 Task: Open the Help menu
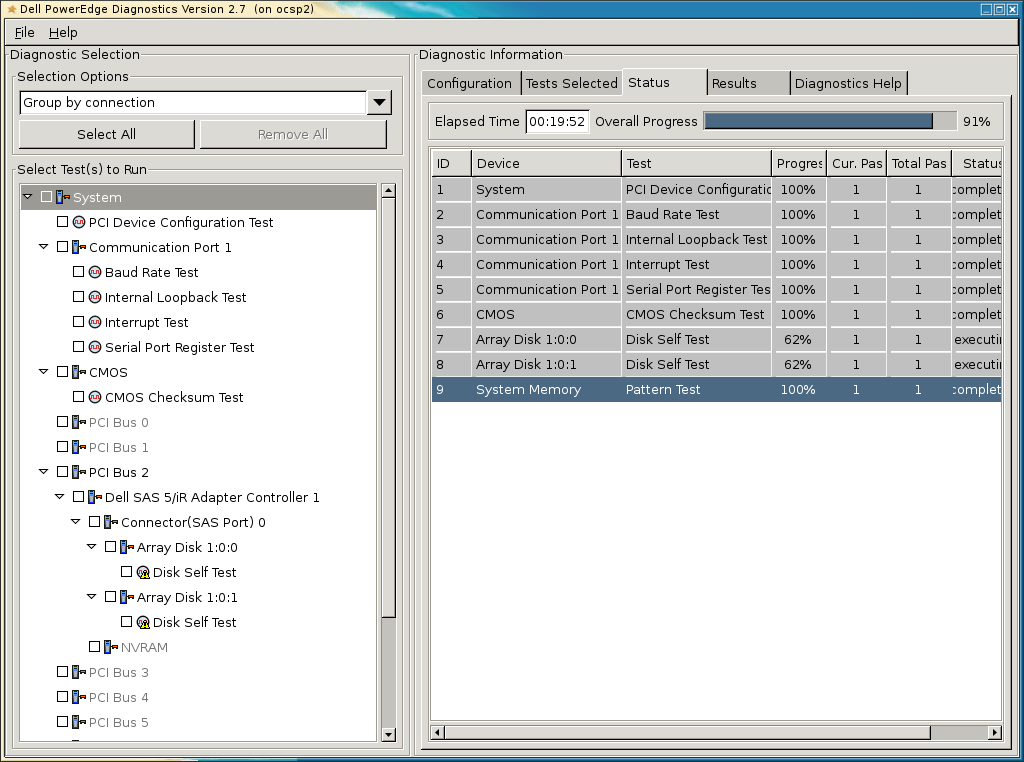coord(63,33)
